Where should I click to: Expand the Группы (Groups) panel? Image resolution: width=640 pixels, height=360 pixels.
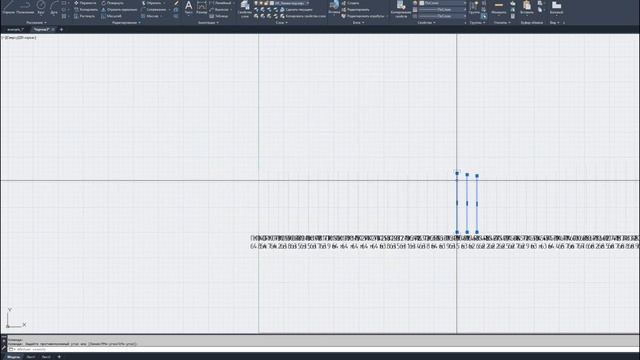[477, 22]
